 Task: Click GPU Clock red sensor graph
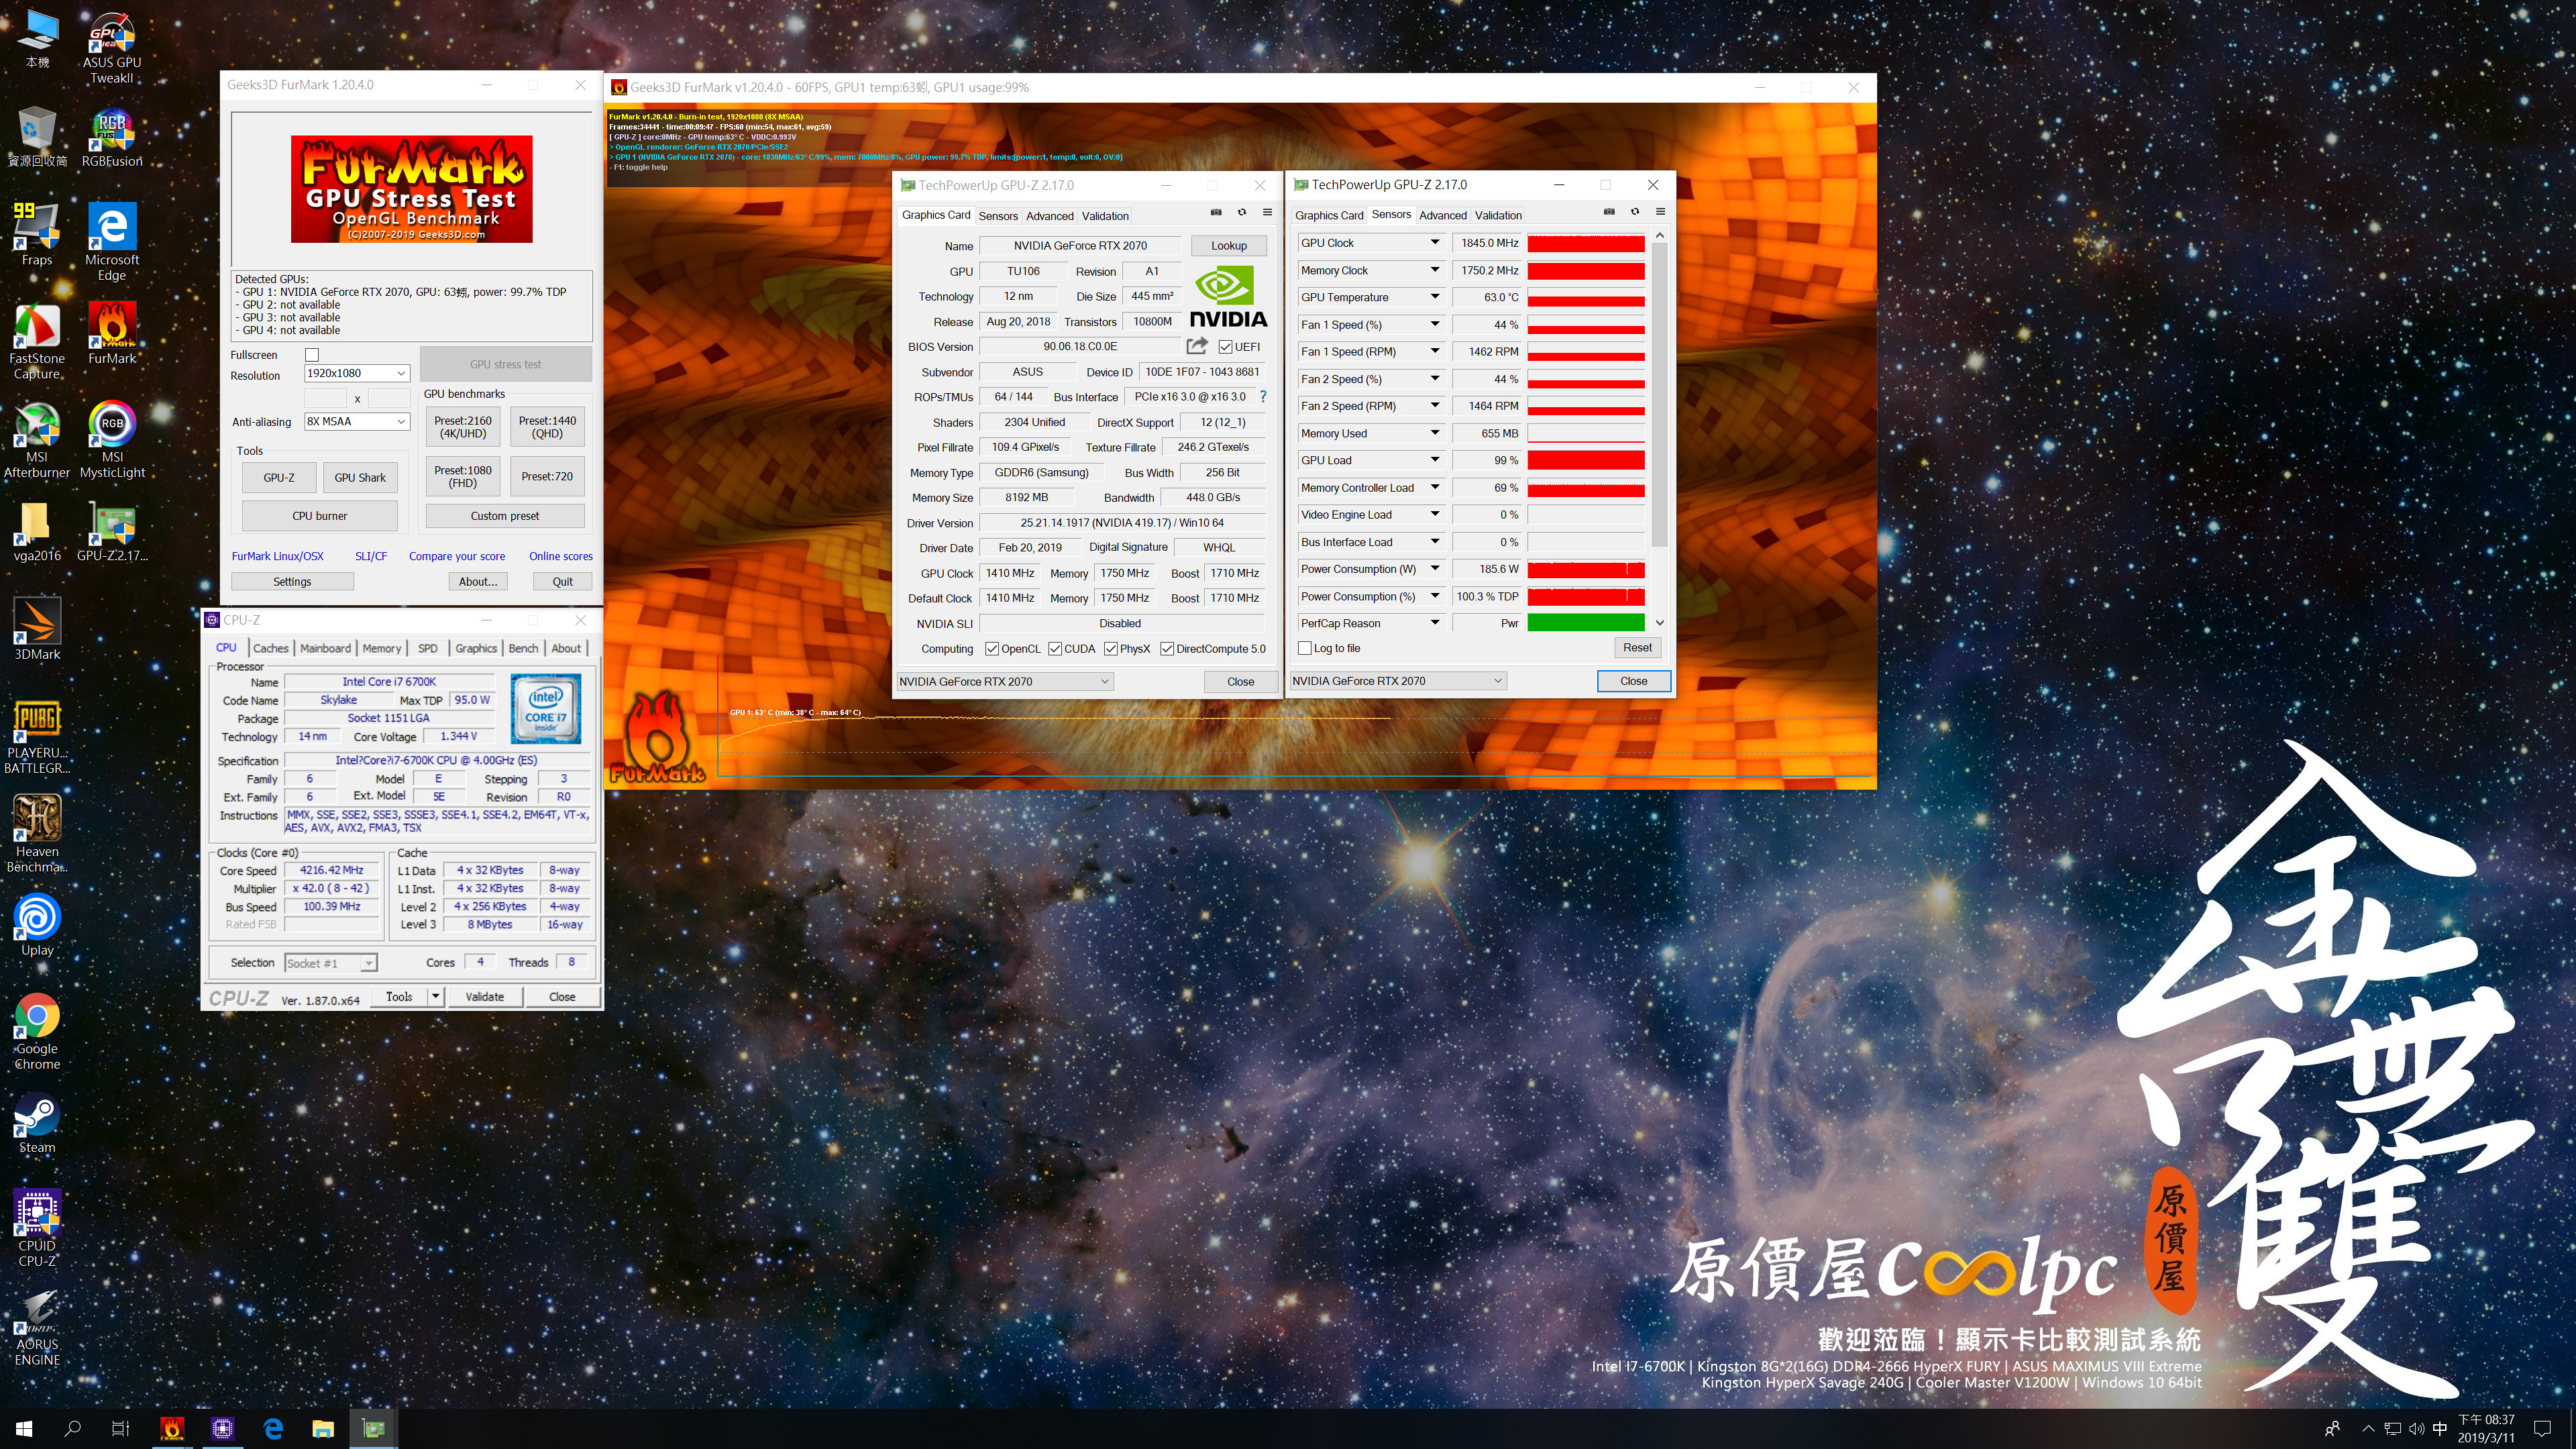pyautogui.click(x=1585, y=243)
